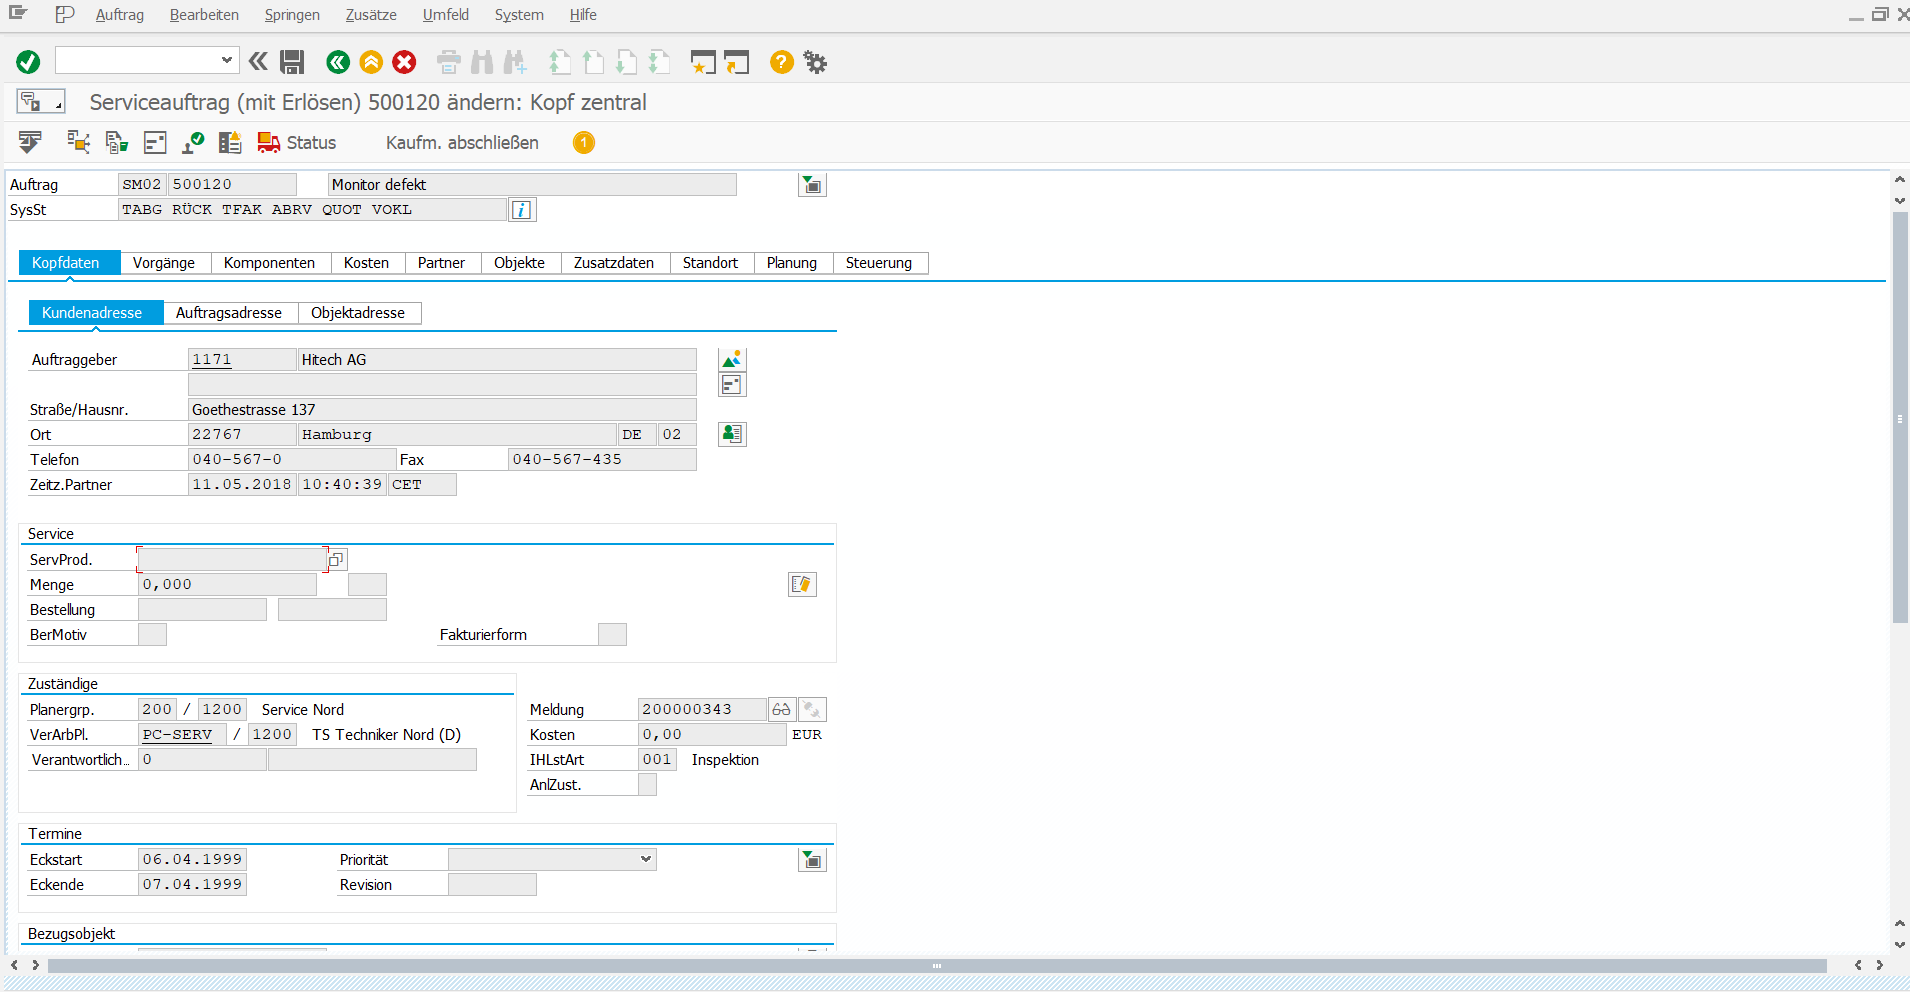This screenshot has height=992, width=1910.
Task: Open the Zusätze menu
Action: (x=371, y=15)
